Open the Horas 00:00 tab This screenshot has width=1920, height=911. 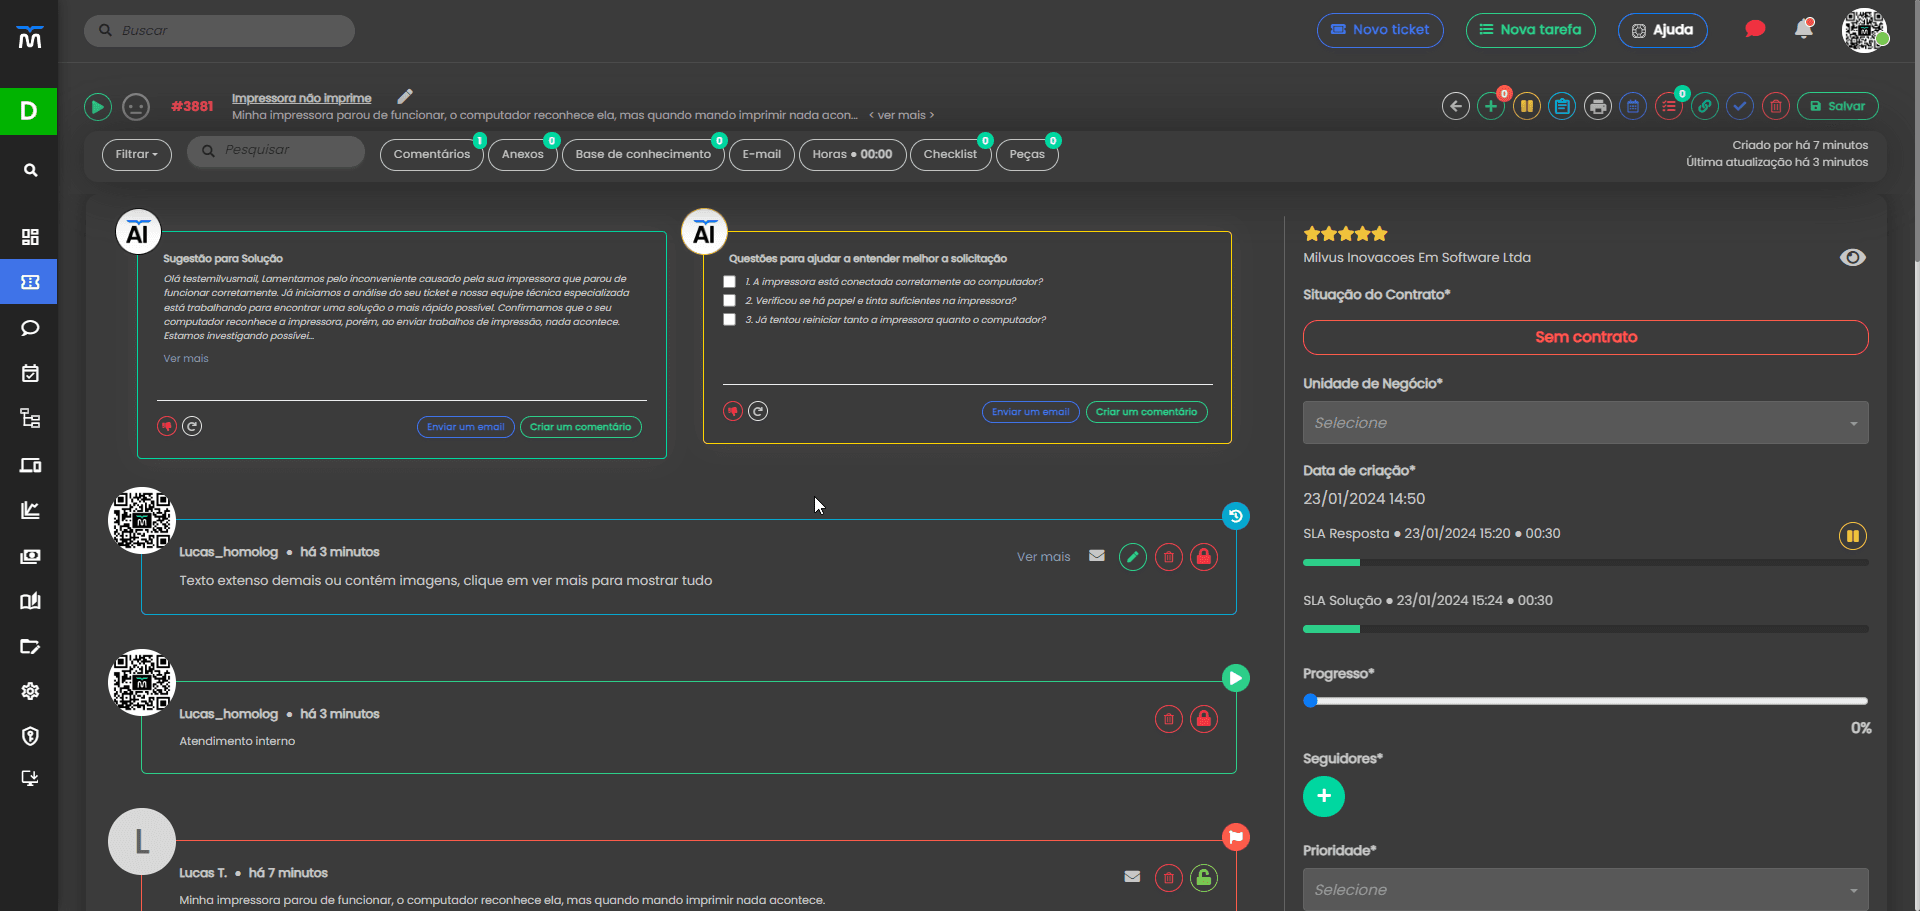tap(852, 154)
